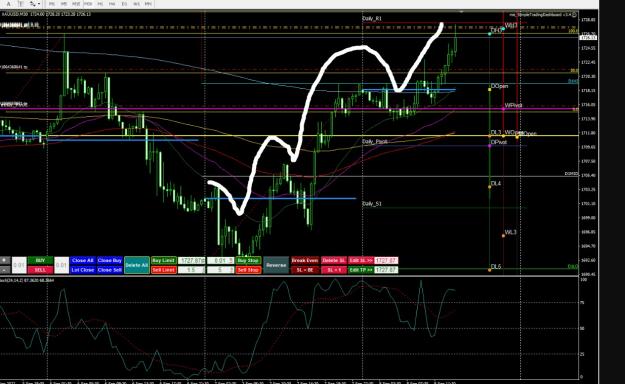Click the Delete SL button
This screenshot has width=625, height=384.
tap(334, 260)
